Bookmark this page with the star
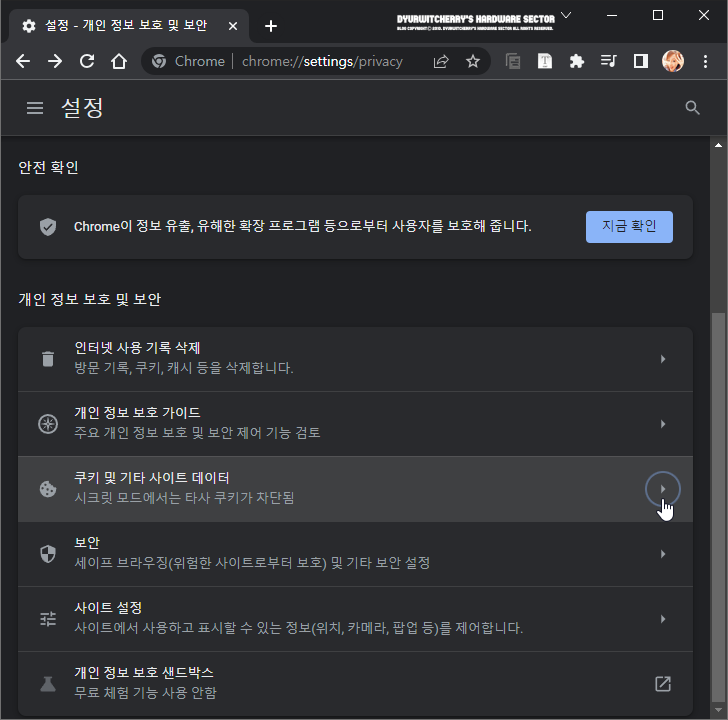 tap(473, 61)
